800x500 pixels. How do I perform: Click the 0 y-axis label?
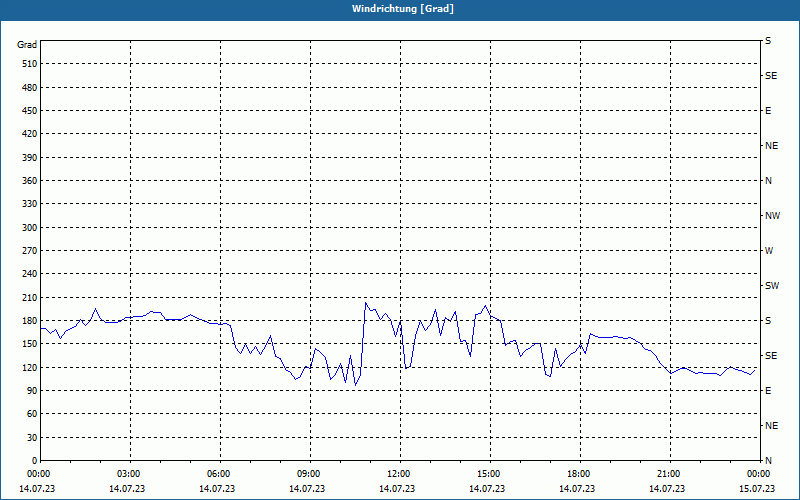coord(34,461)
